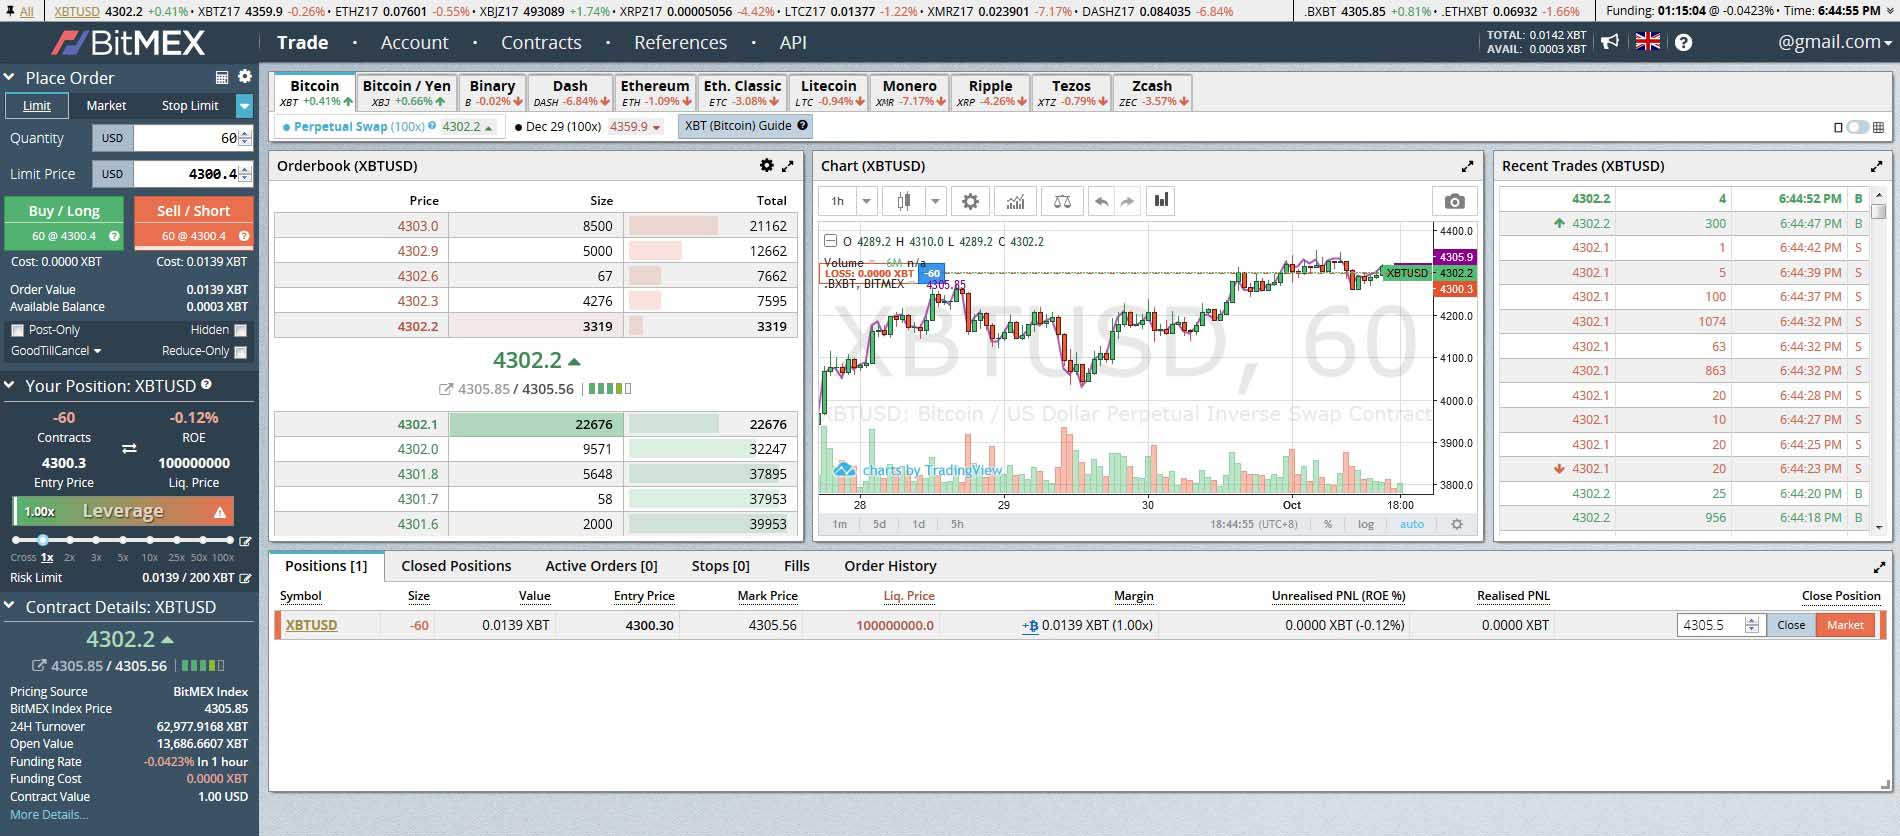This screenshot has width=1900, height=836.
Task: Open gmail.com account dropdown
Action: pyautogui.click(x=1835, y=42)
